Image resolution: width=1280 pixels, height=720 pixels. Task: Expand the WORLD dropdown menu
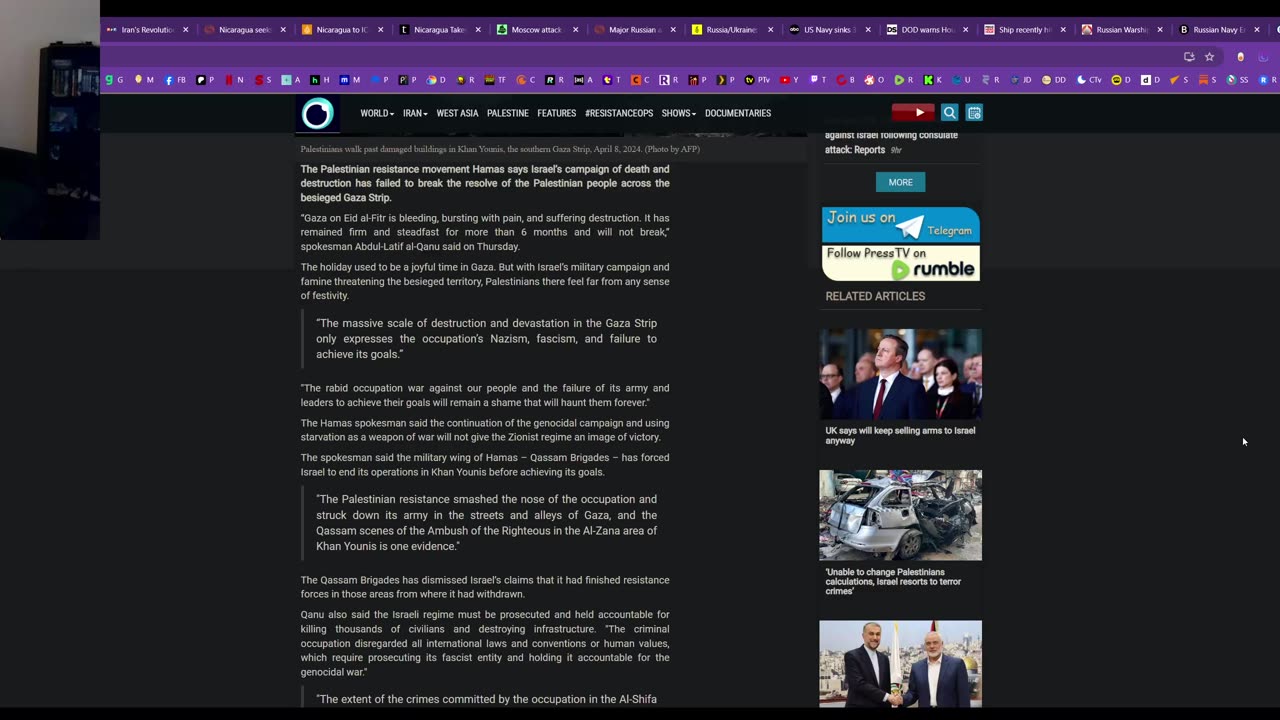pos(377,114)
